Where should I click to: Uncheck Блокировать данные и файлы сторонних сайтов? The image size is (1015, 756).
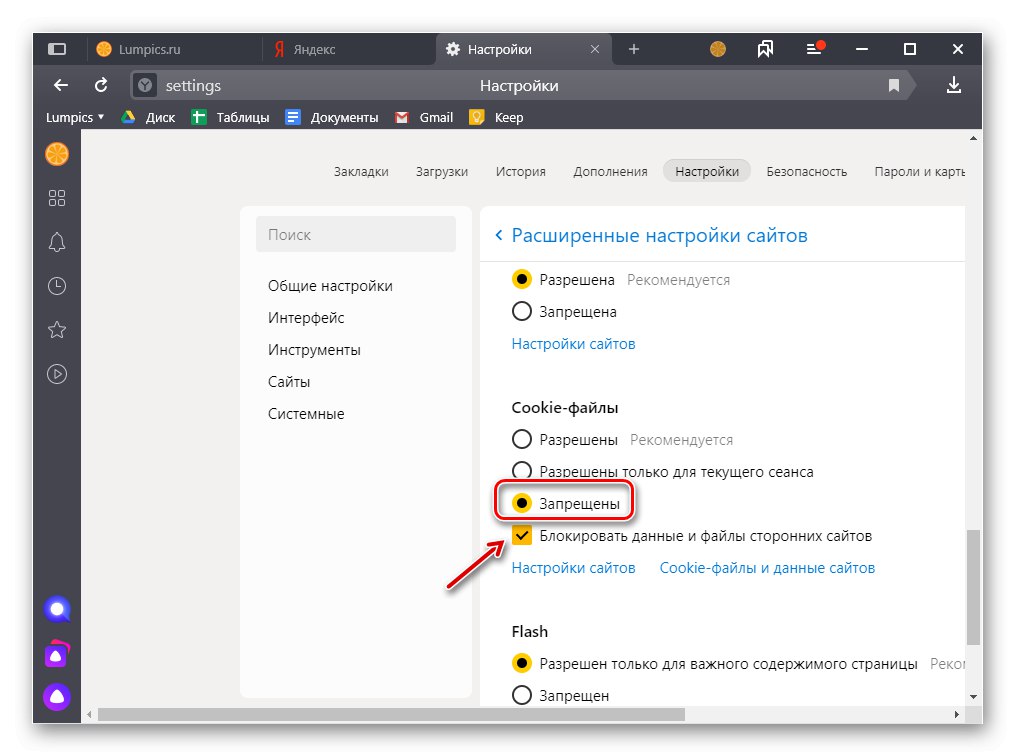click(521, 535)
